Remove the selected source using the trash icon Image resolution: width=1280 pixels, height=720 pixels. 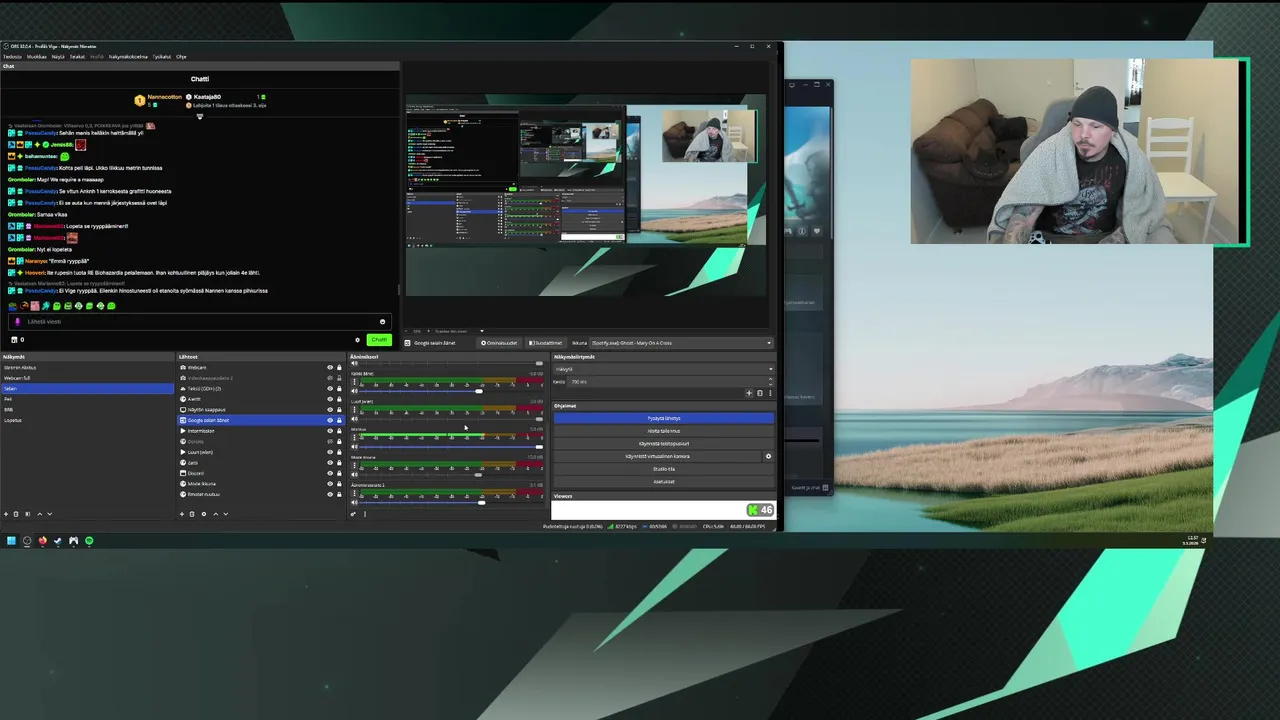coord(192,514)
